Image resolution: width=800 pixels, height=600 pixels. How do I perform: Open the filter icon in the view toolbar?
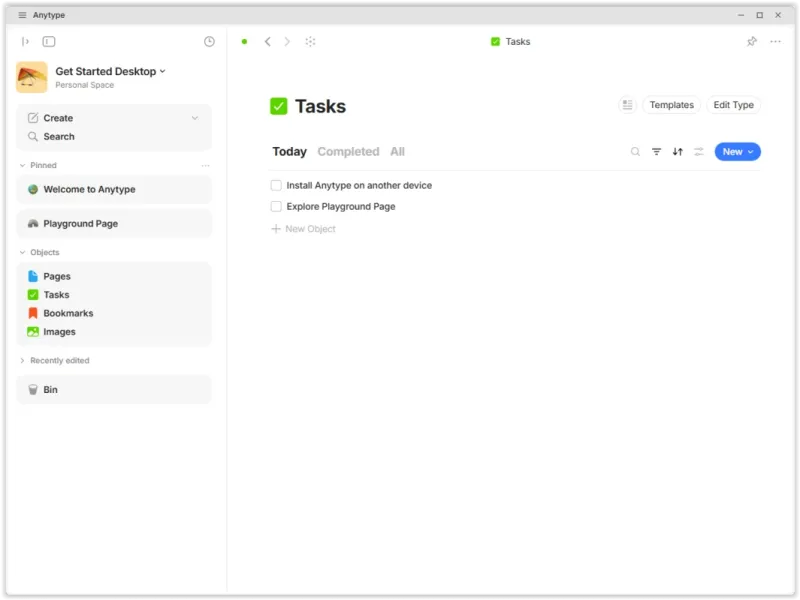[657, 152]
